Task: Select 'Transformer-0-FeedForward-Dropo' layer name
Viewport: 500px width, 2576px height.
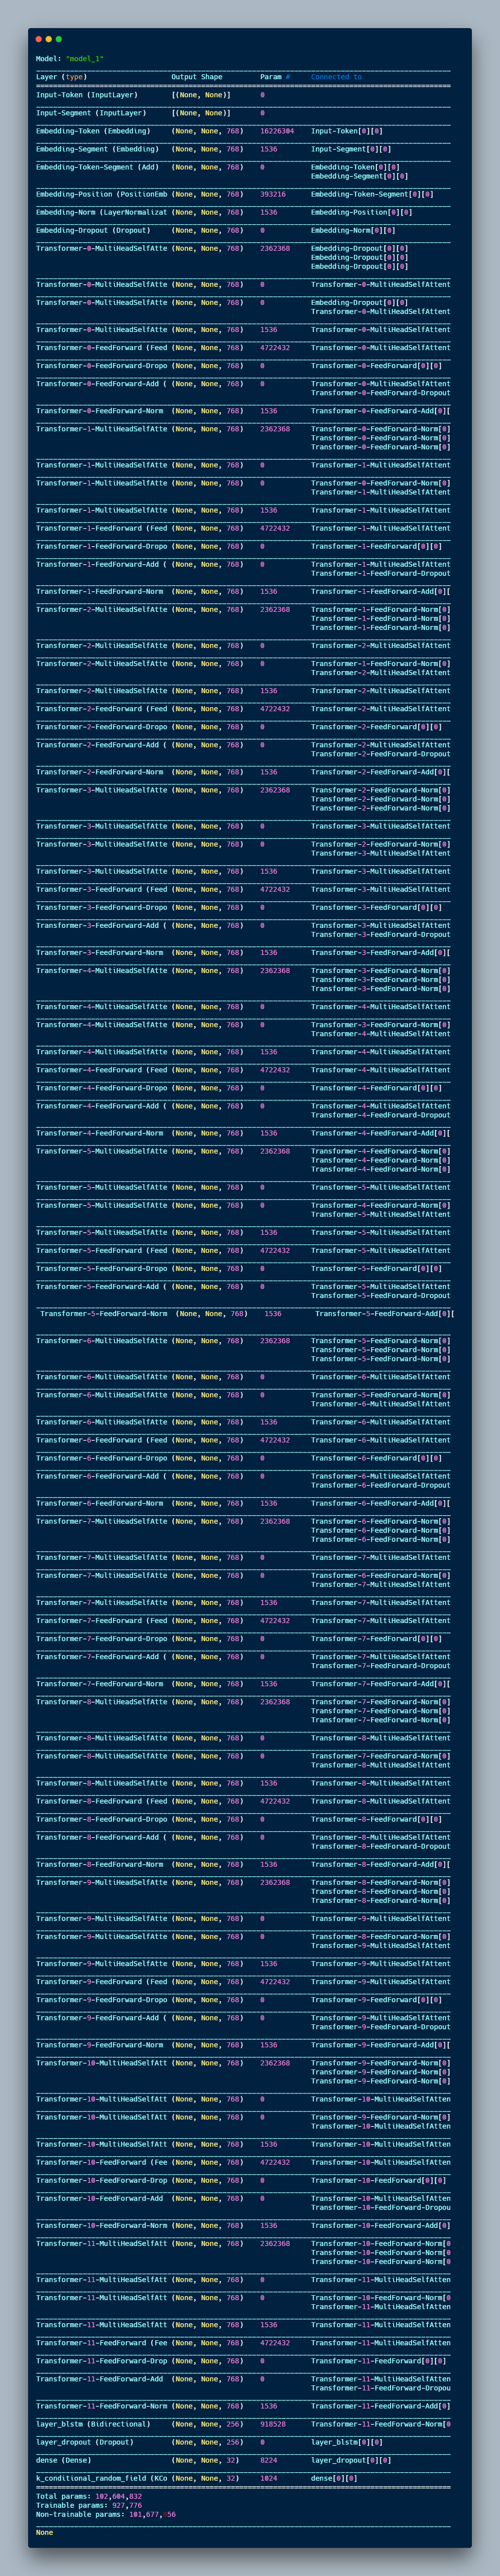Action: [x=102, y=366]
